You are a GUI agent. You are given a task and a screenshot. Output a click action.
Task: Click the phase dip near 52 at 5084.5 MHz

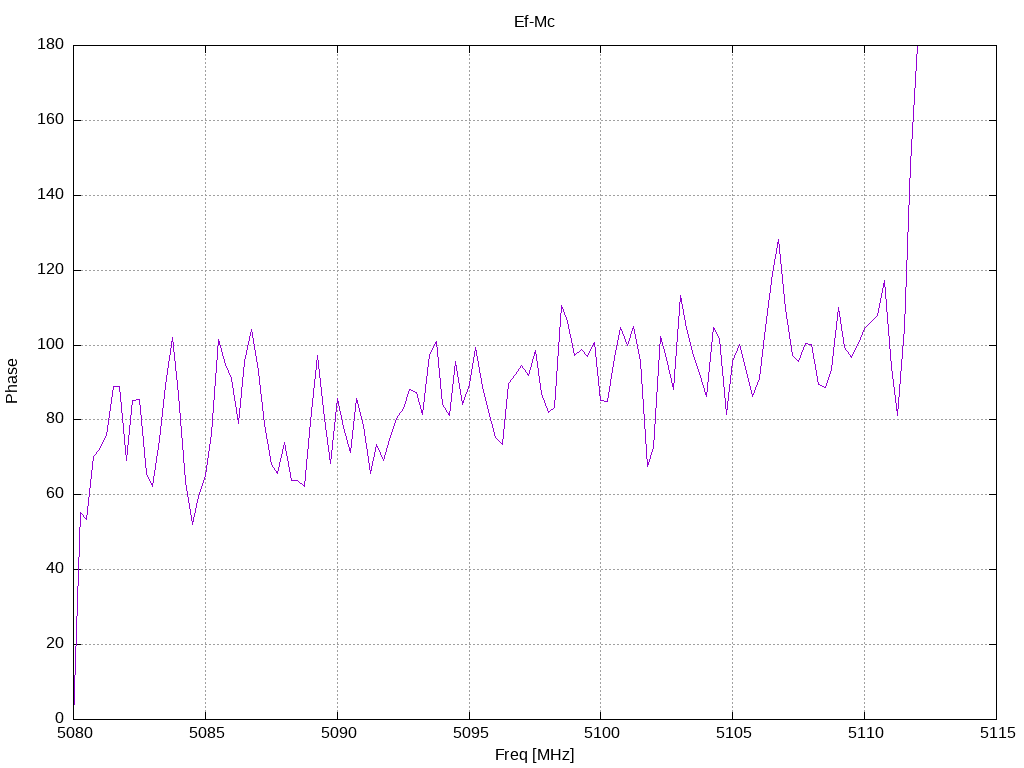[193, 524]
